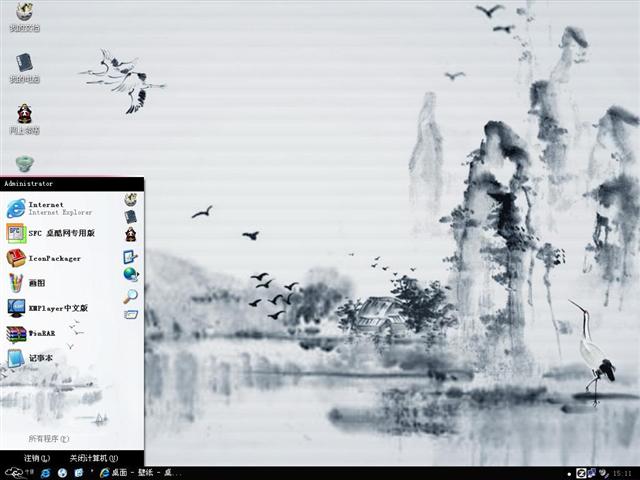Open the control panel icon with checkmark
Image resolution: width=640 pixels, height=480 pixels.
pos(130,256)
